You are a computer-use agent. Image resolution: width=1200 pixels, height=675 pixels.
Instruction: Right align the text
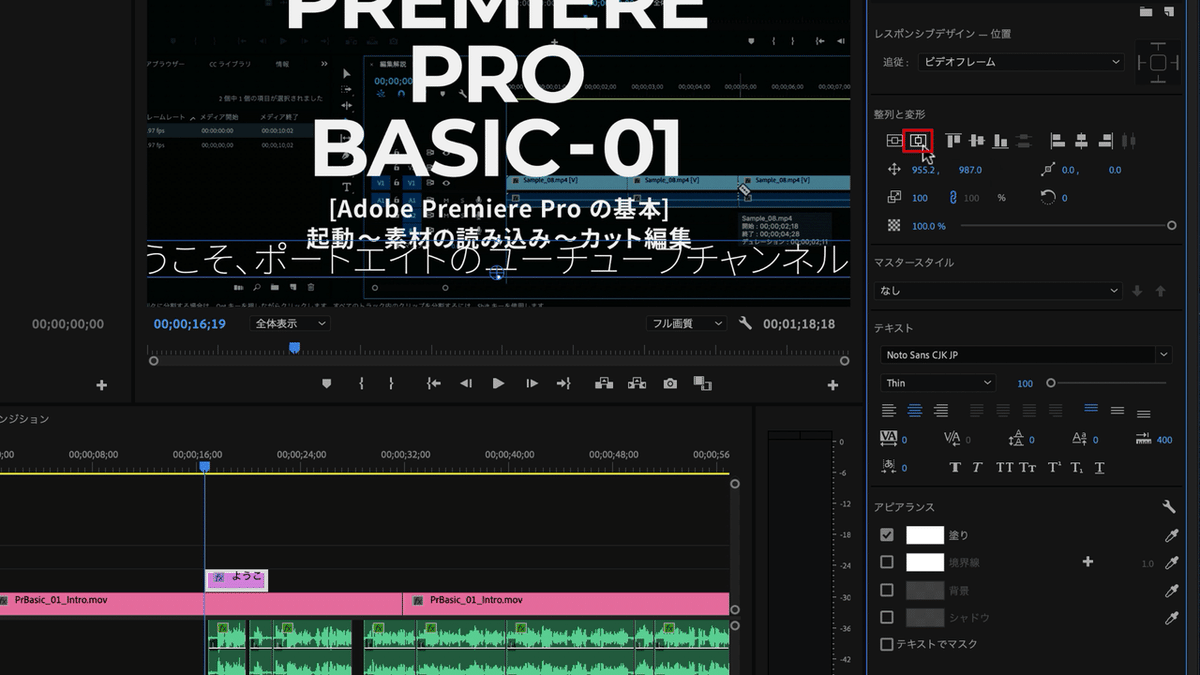point(940,410)
